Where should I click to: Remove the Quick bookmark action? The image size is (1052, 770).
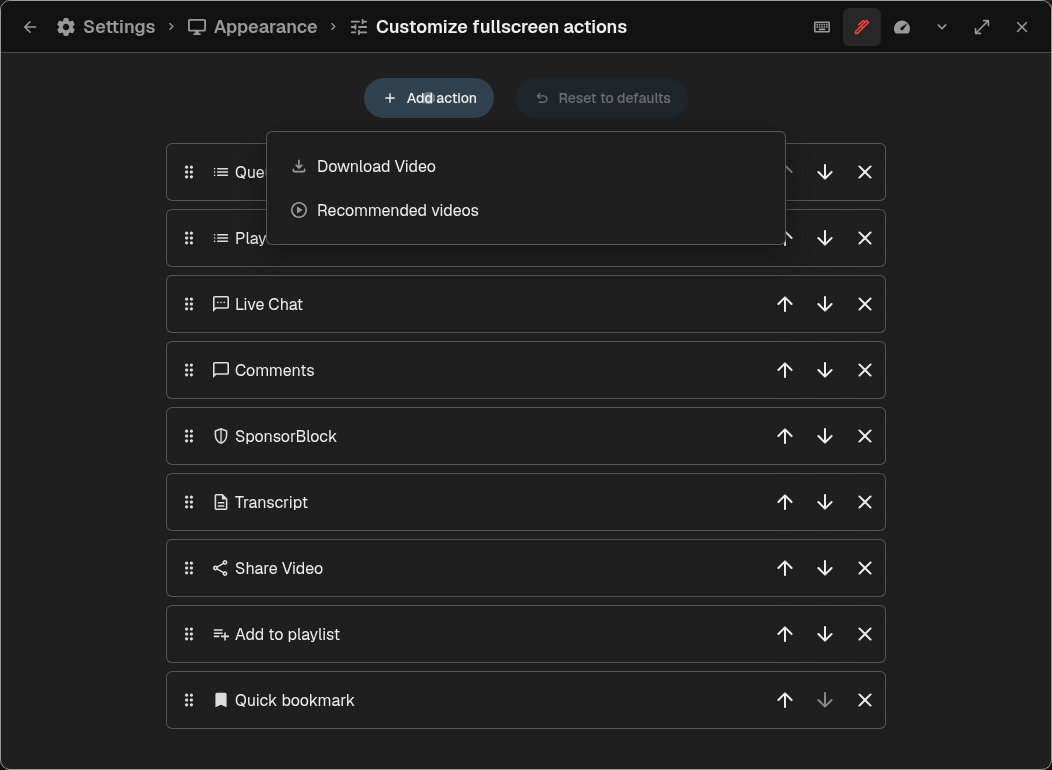[x=865, y=700]
